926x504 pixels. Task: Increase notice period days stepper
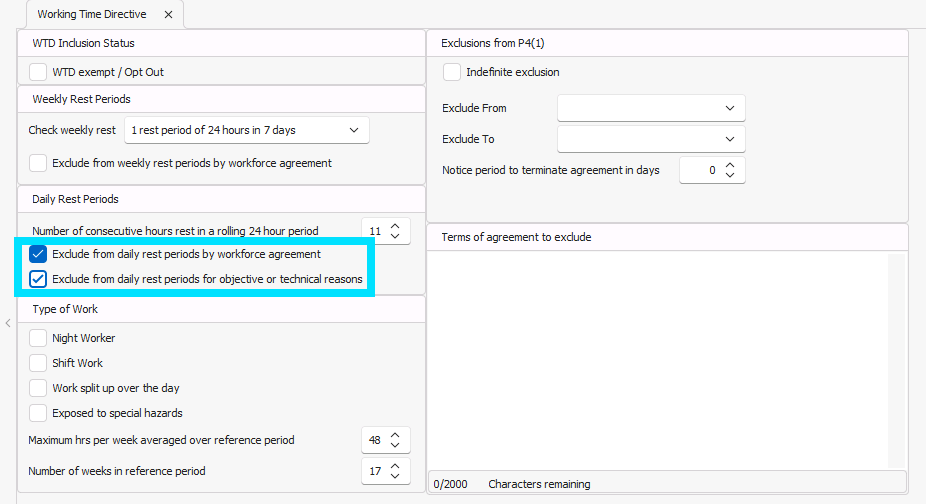coord(730,165)
